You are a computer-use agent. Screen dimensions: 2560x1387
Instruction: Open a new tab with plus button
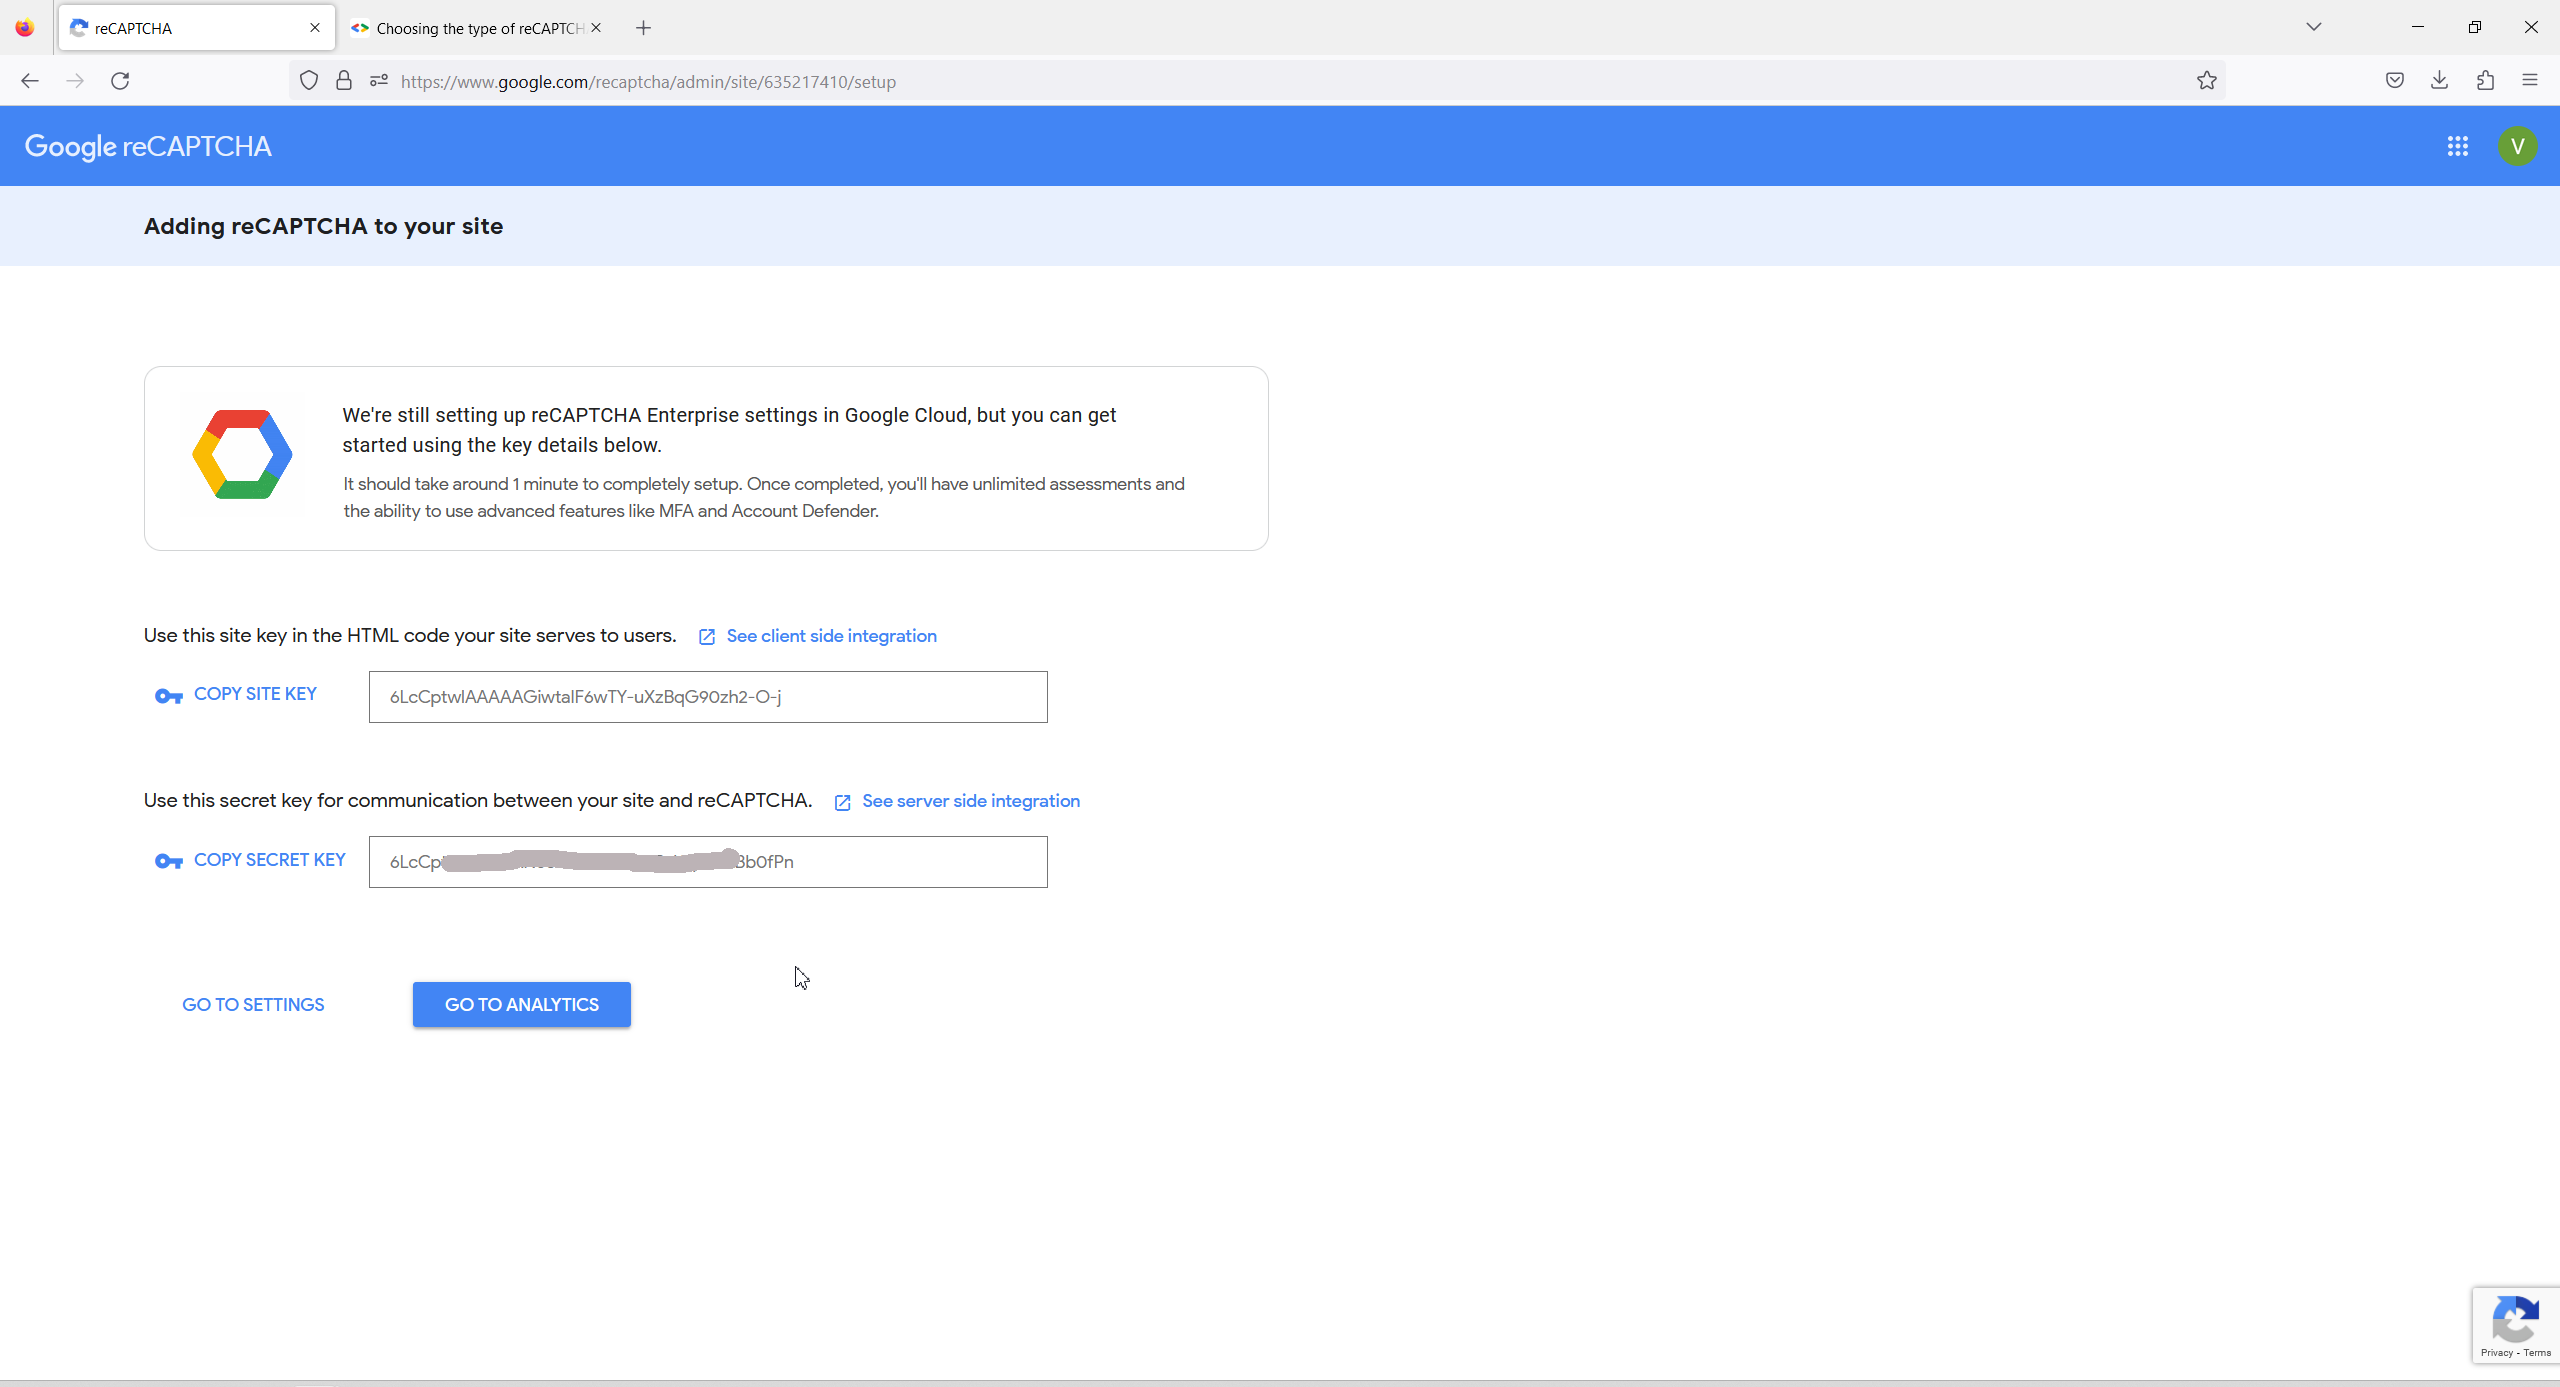point(643,28)
